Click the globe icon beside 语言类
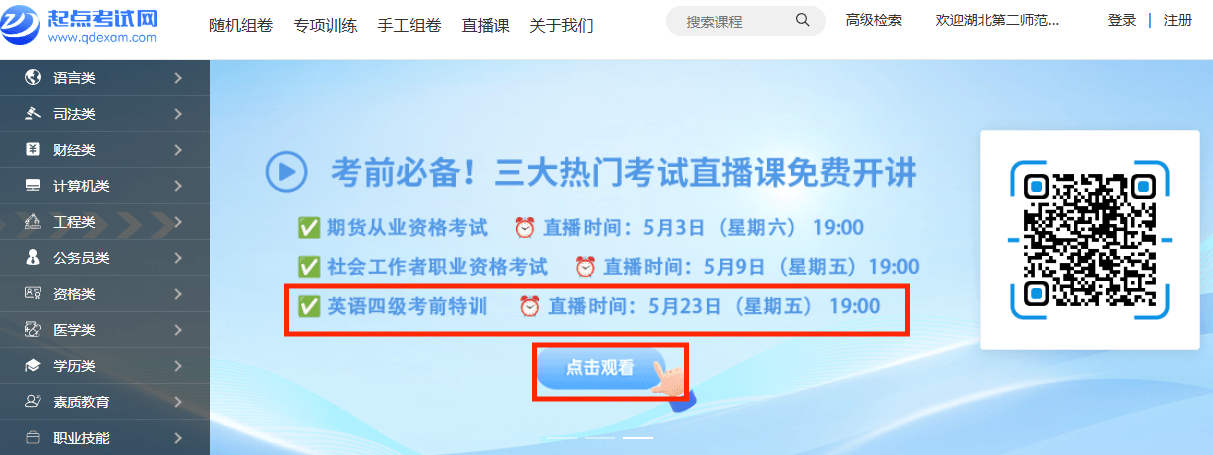Image resolution: width=1213 pixels, height=455 pixels. point(33,78)
